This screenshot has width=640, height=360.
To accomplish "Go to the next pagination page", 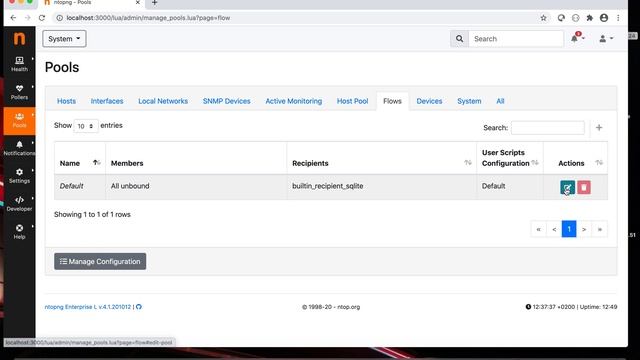I will coord(584,229).
